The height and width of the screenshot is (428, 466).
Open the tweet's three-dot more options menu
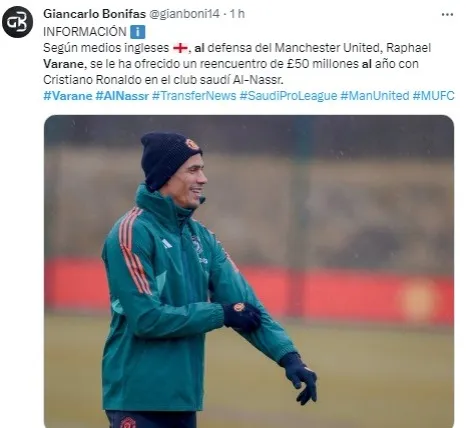[x=447, y=14]
